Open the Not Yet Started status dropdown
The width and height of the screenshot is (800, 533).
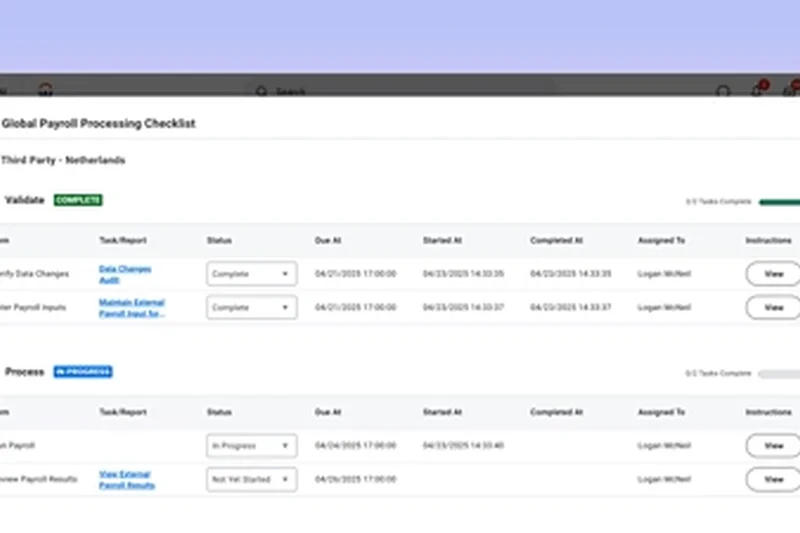pos(252,479)
